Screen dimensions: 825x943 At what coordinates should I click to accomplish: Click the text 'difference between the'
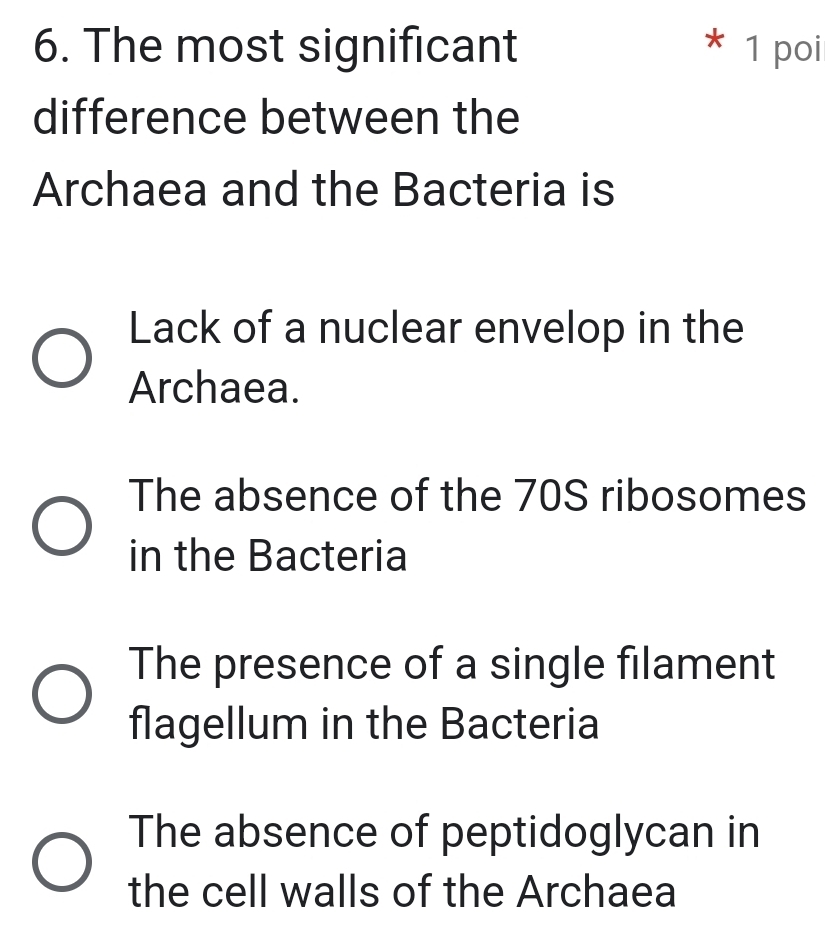pos(276,117)
